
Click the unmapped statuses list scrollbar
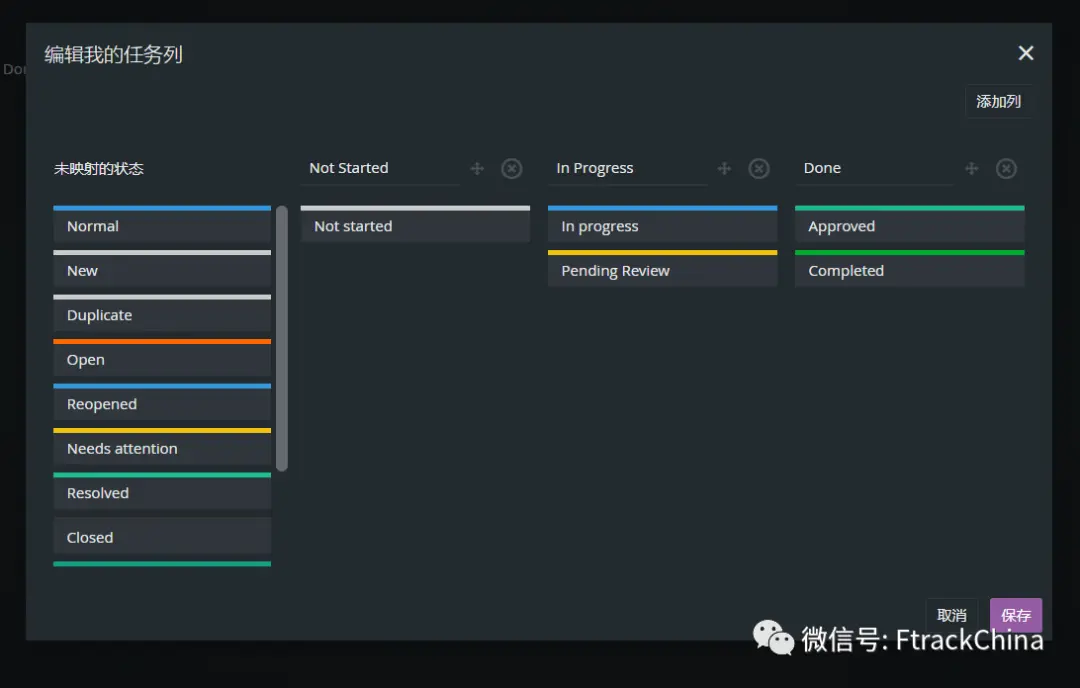pos(282,338)
